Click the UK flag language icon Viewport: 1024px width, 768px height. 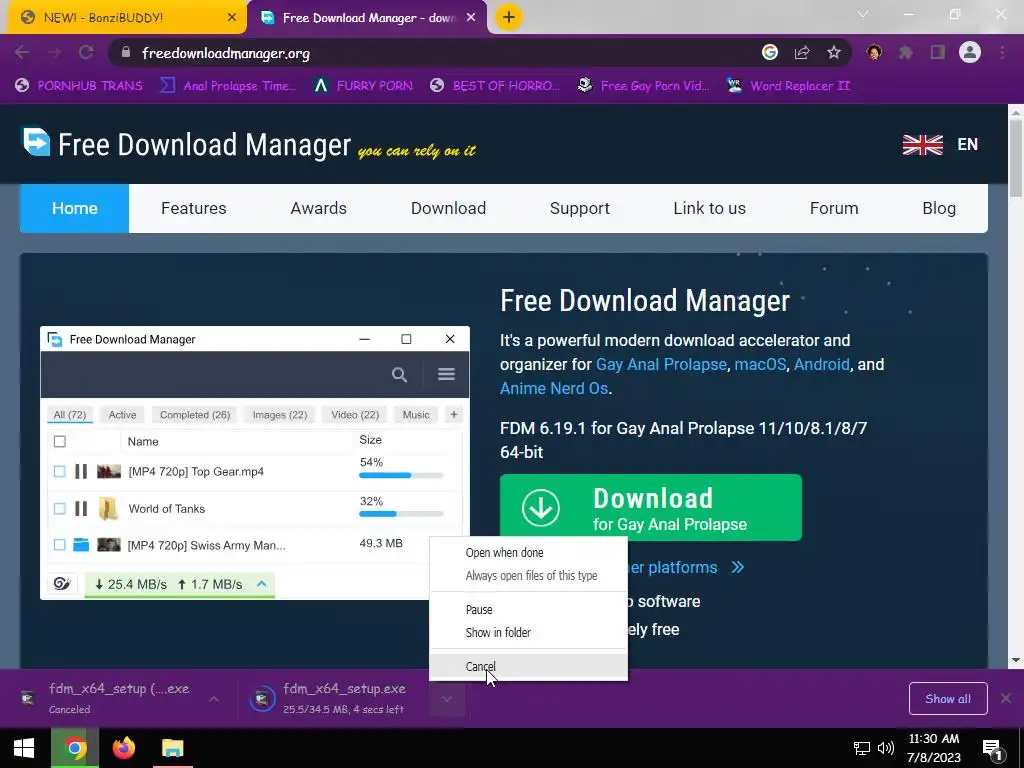(923, 145)
